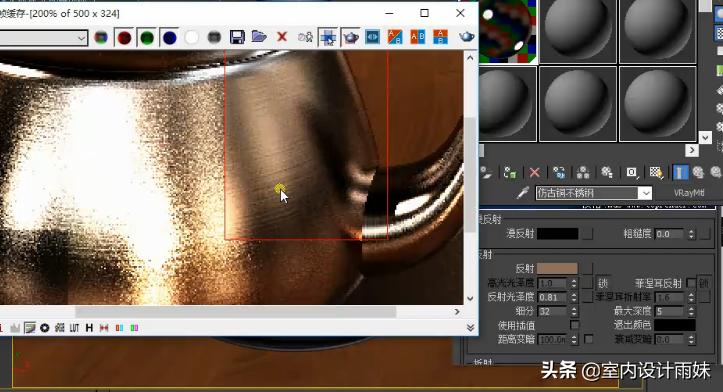Click the force color clamping circle icon

coord(45,328)
